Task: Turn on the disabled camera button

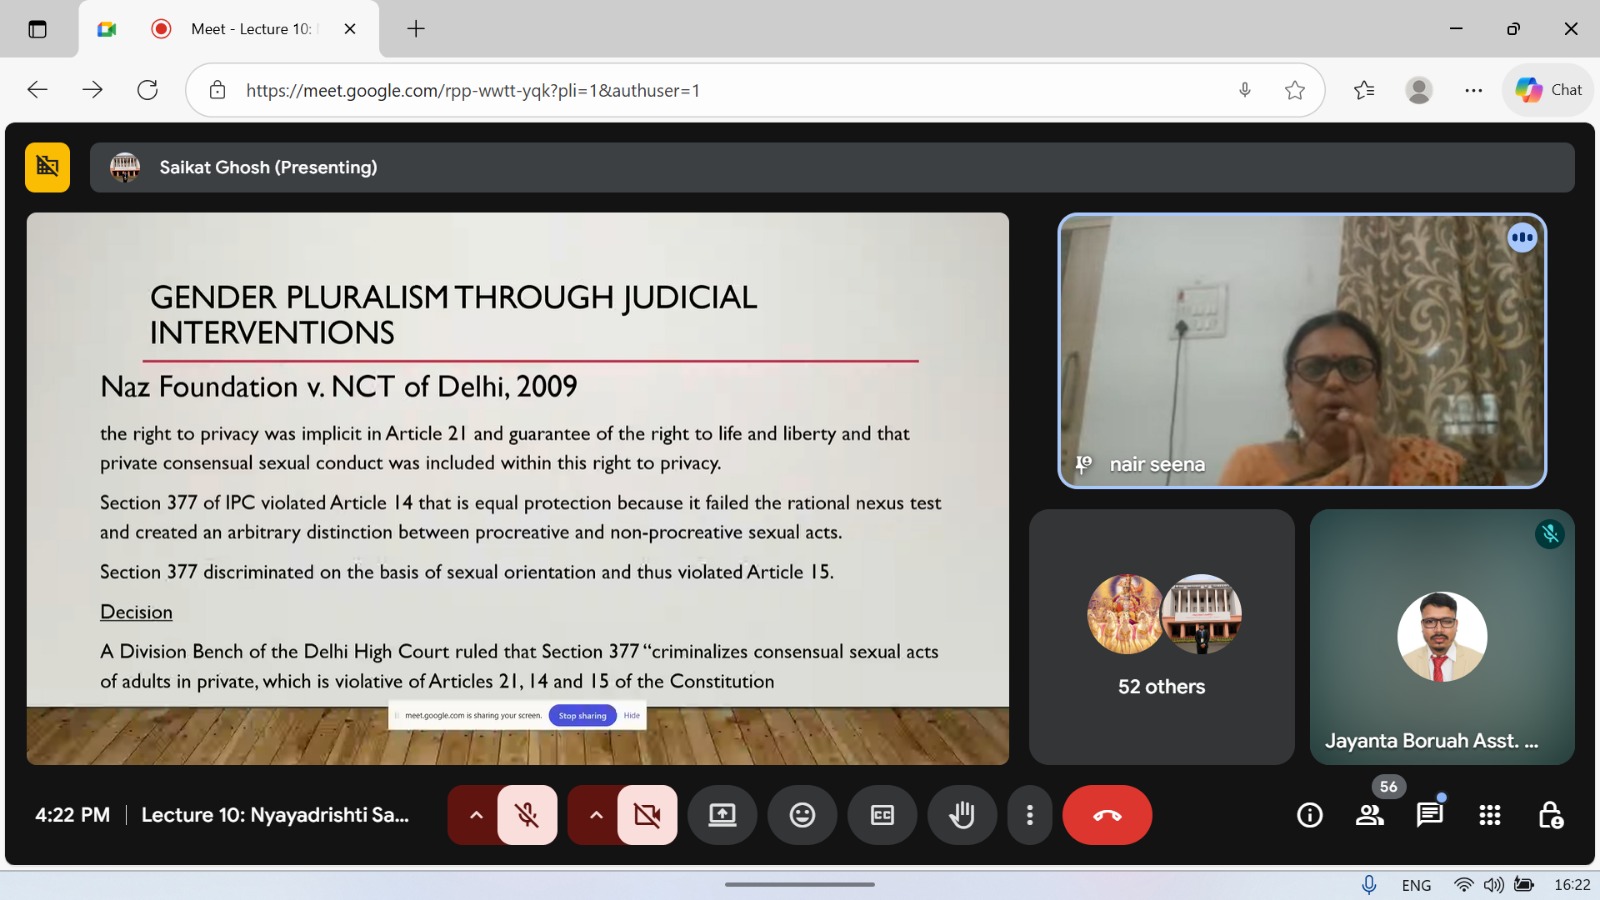Action: [647, 815]
